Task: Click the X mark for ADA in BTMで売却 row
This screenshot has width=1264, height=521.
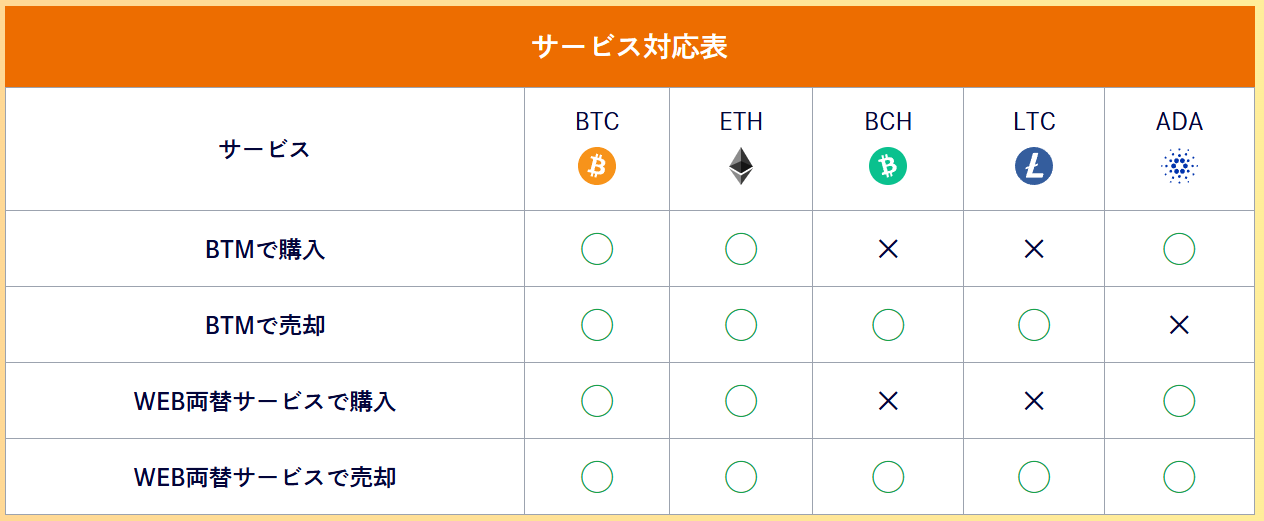Action: [1179, 325]
